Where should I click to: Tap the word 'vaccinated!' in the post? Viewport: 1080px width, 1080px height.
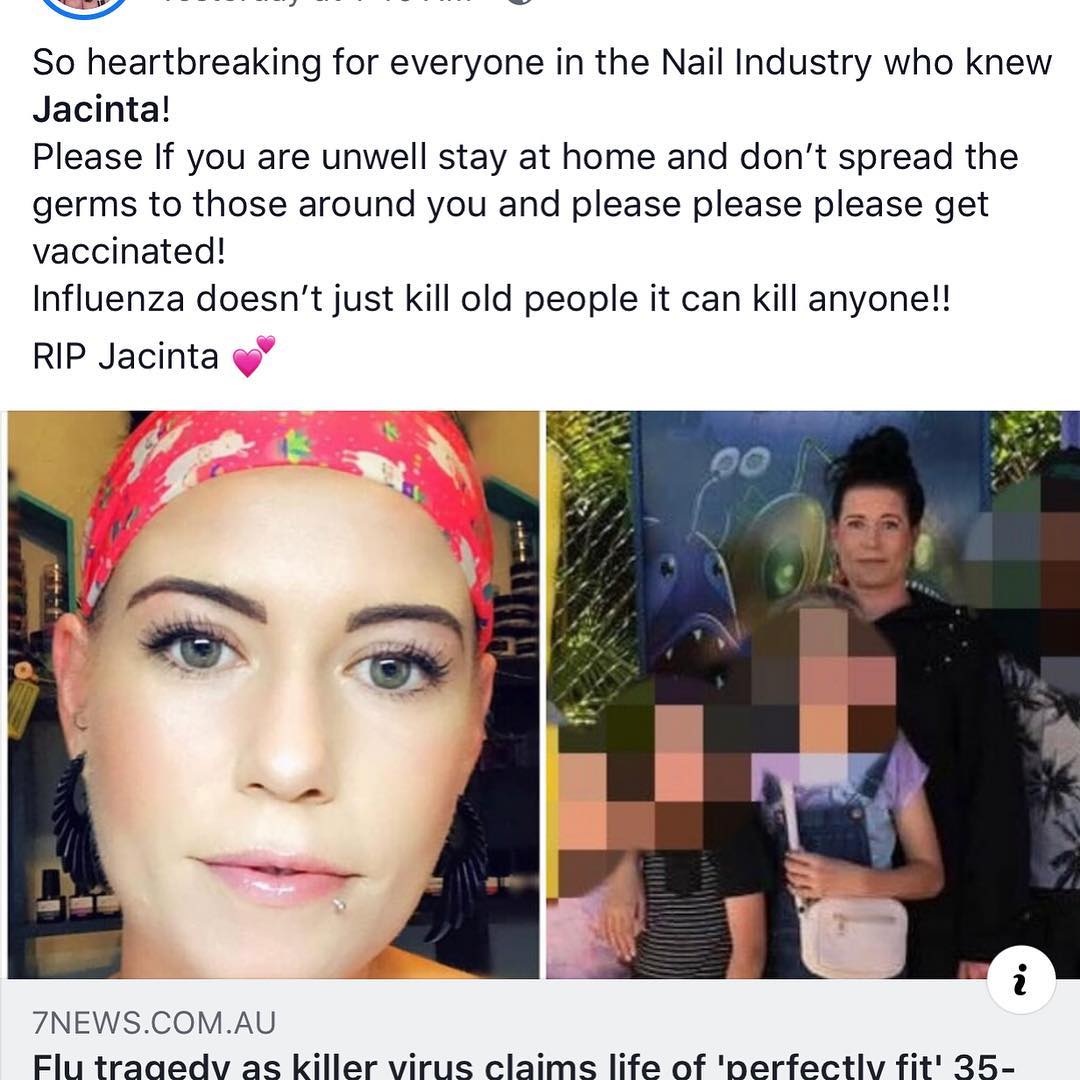[x=129, y=251]
